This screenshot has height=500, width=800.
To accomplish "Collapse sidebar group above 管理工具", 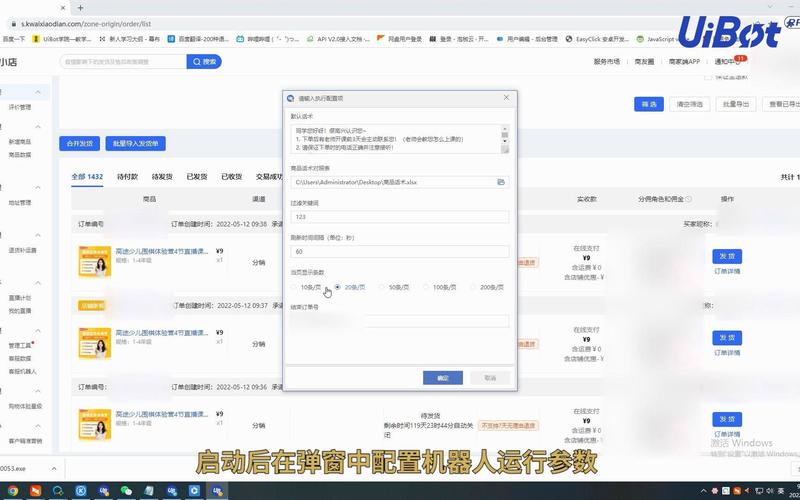I will [x=38, y=331].
